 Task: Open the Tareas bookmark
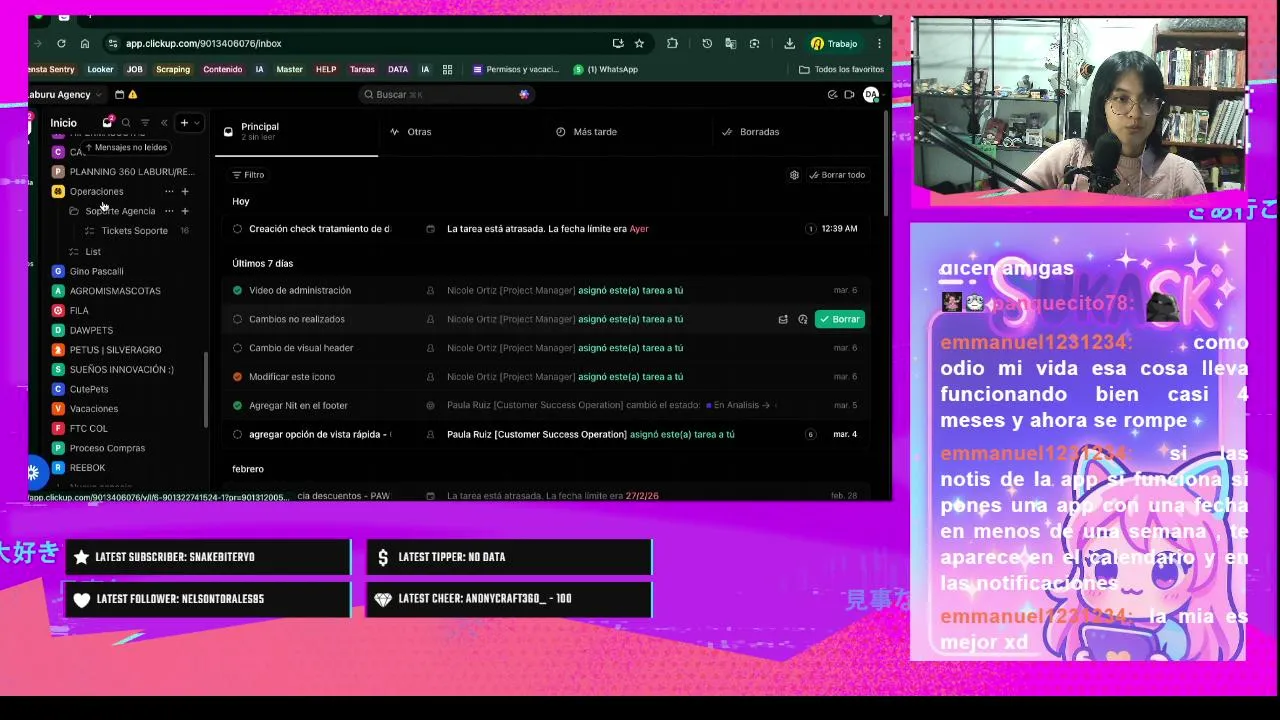pyautogui.click(x=362, y=69)
